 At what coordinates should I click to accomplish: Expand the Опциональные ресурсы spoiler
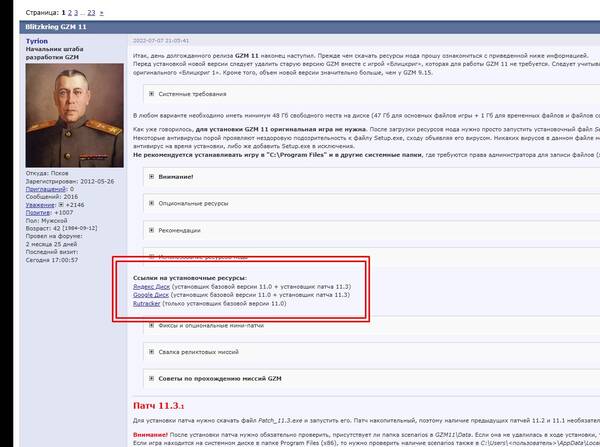pyautogui.click(x=152, y=203)
